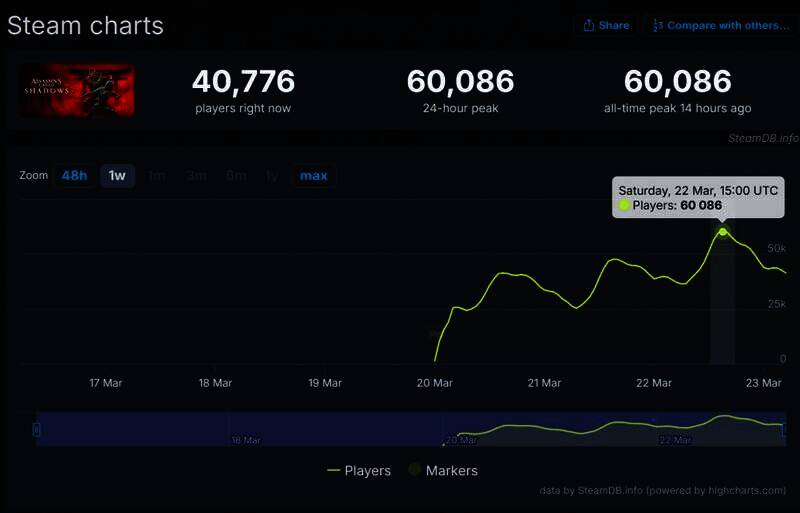Click the highlighted peak point on chart
800x513 pixels.
point(723,232)
